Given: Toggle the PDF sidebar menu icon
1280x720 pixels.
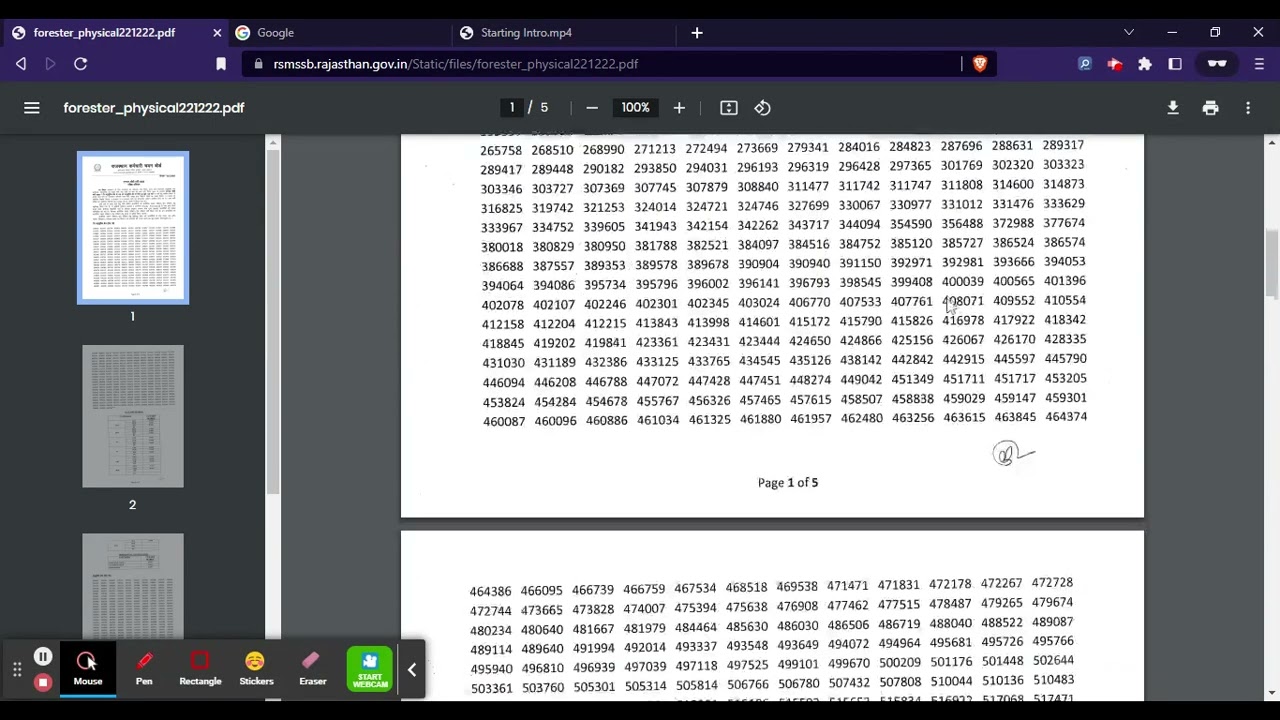Looking at the screenshot, I should pos(32,108).
